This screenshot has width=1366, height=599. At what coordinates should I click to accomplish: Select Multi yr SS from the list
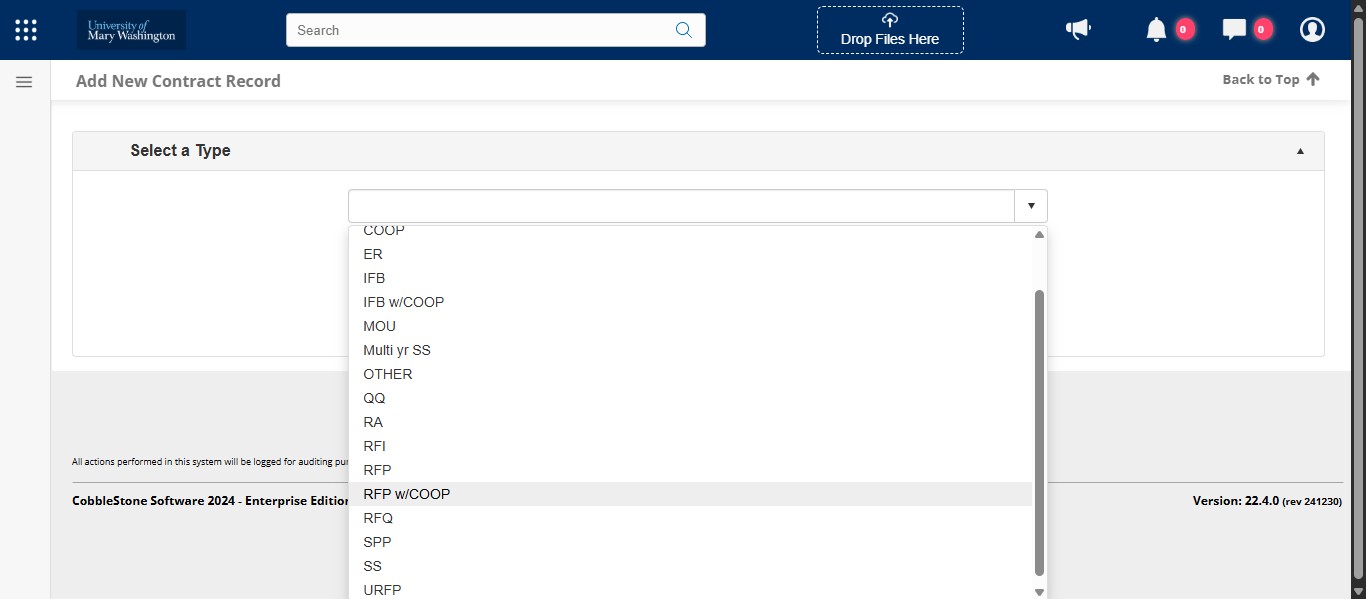click(396, 350)
